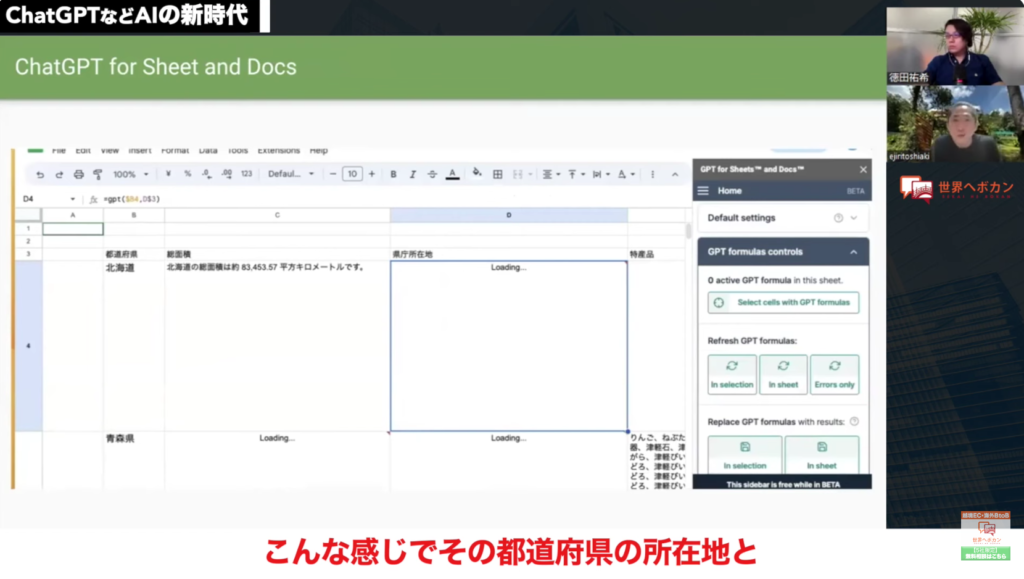The height and width of the screenshot is (579, 1024).
Task: Open the fill color bucket picker
Action: (477, 173)
